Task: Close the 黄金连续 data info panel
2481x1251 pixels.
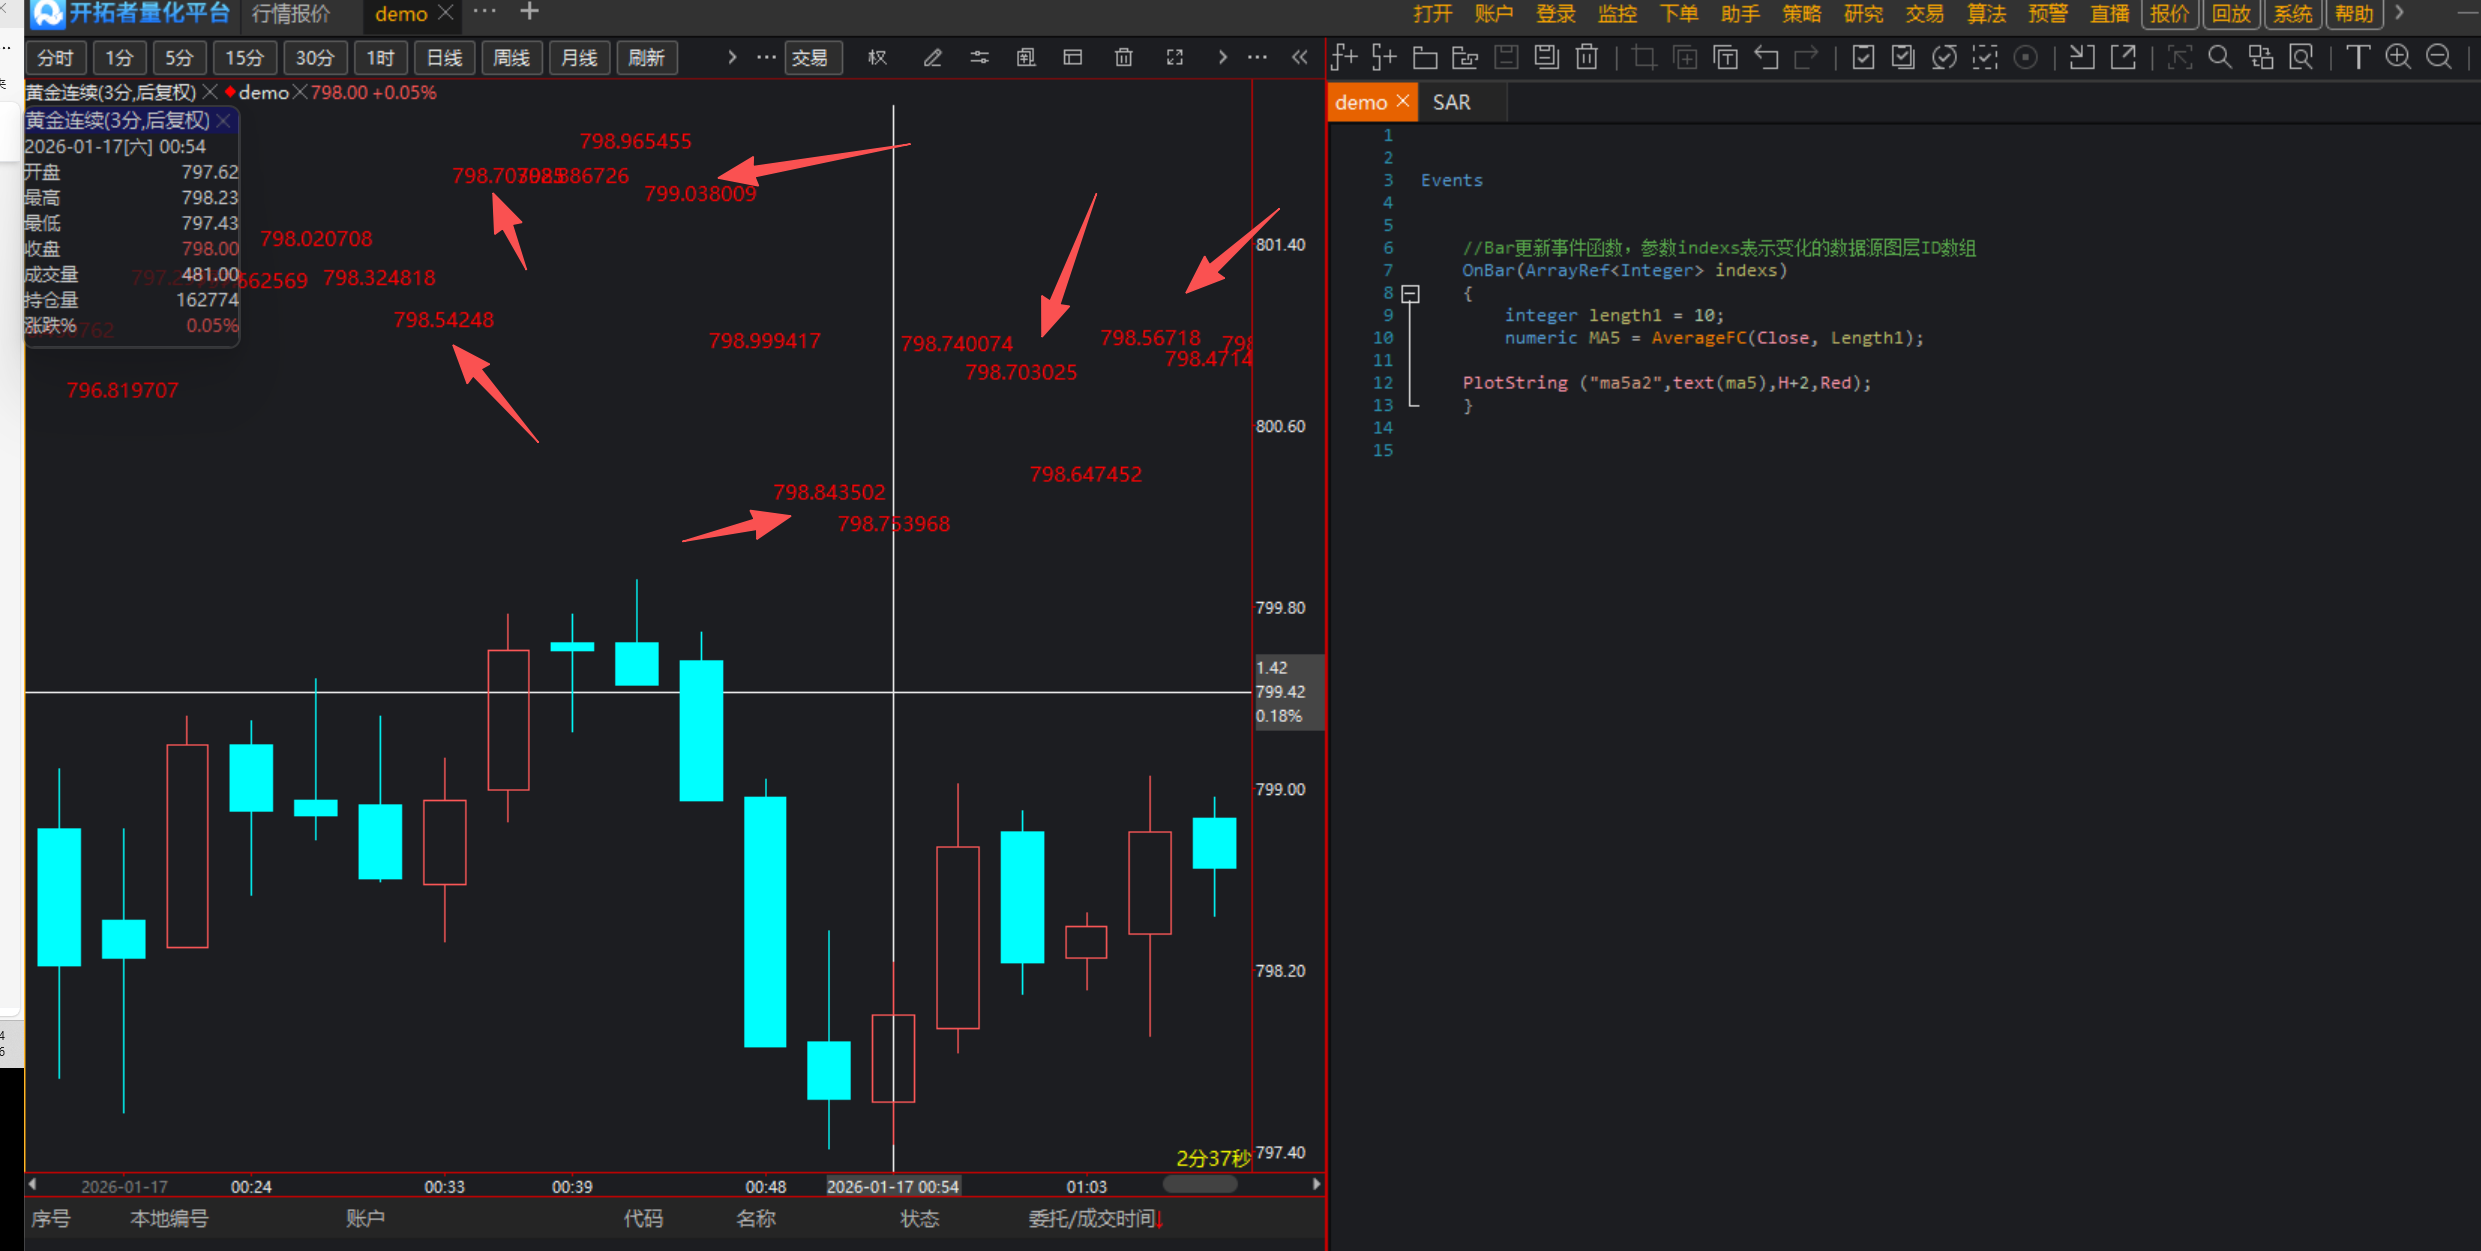Action: tap(224, 121)
